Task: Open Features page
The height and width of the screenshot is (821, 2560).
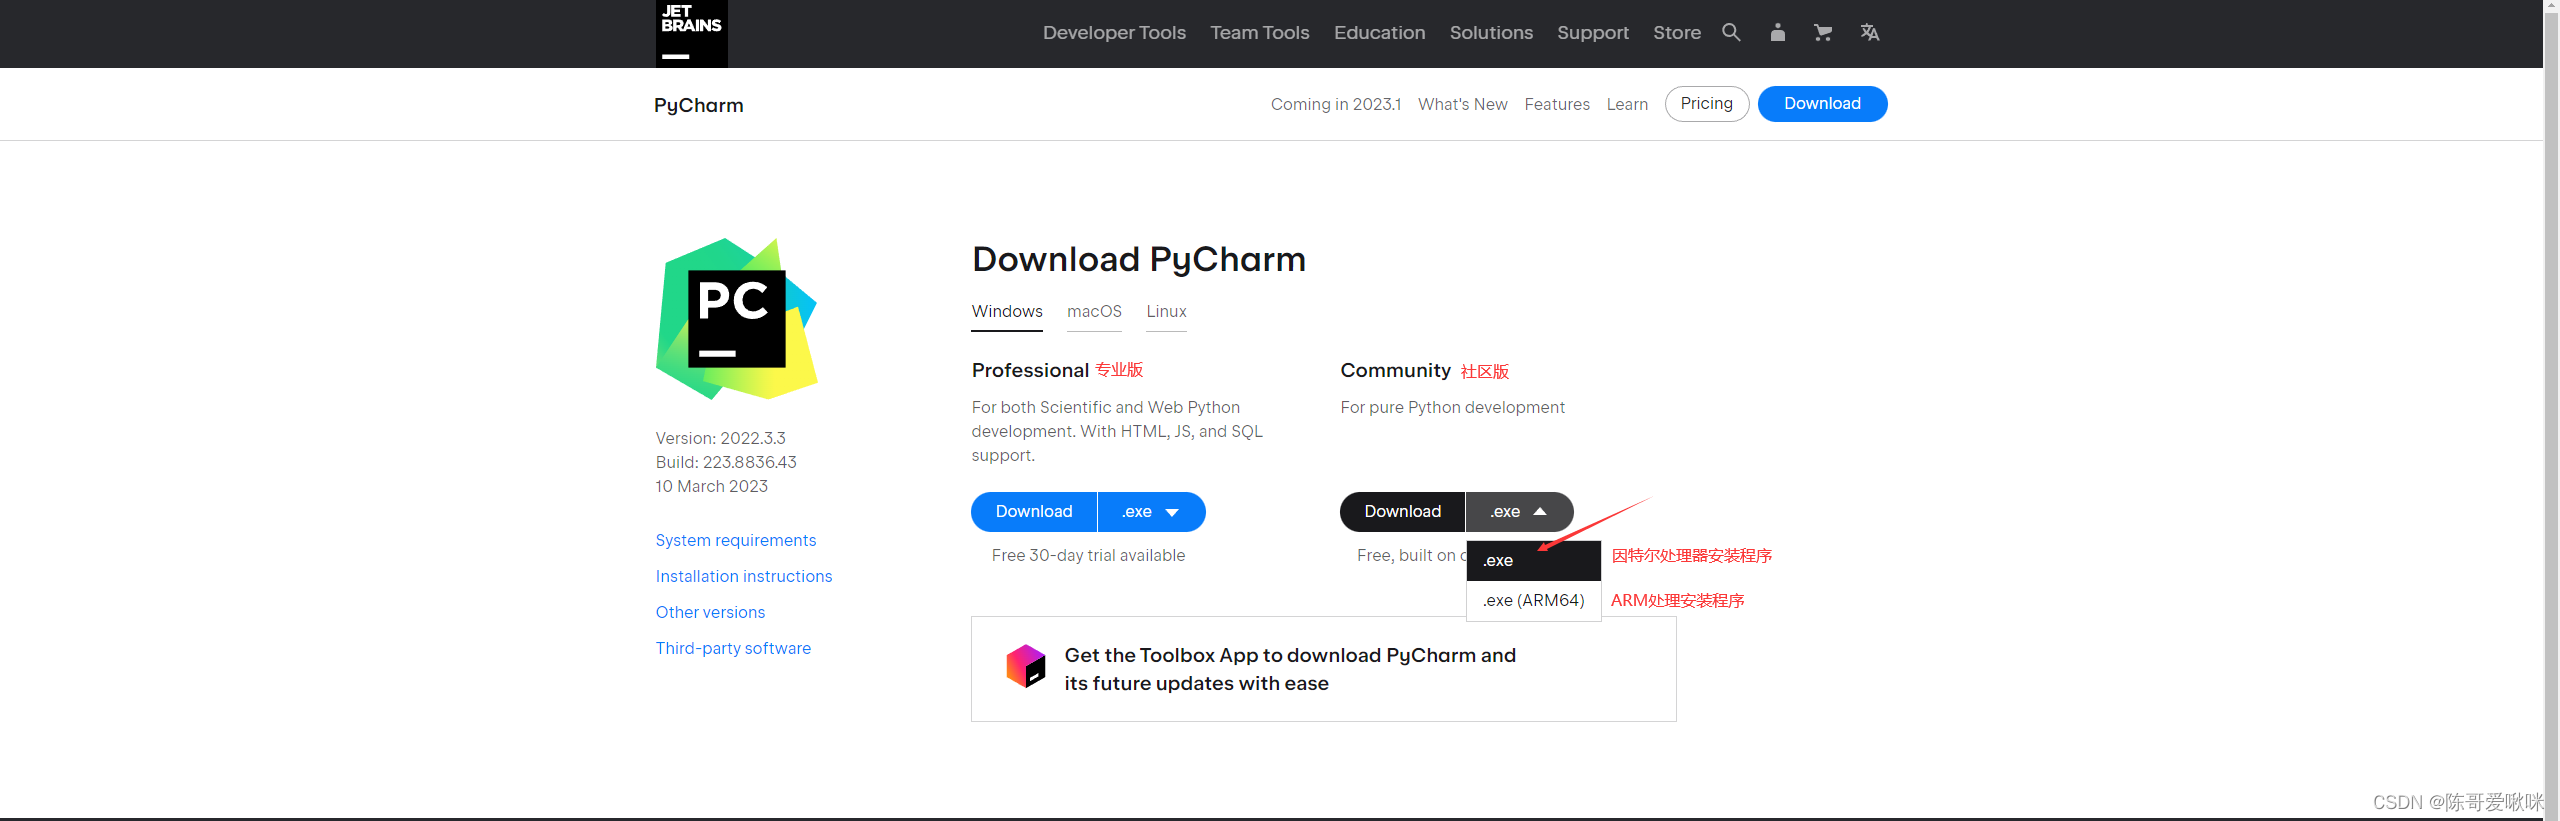Action: [1557, 104]
